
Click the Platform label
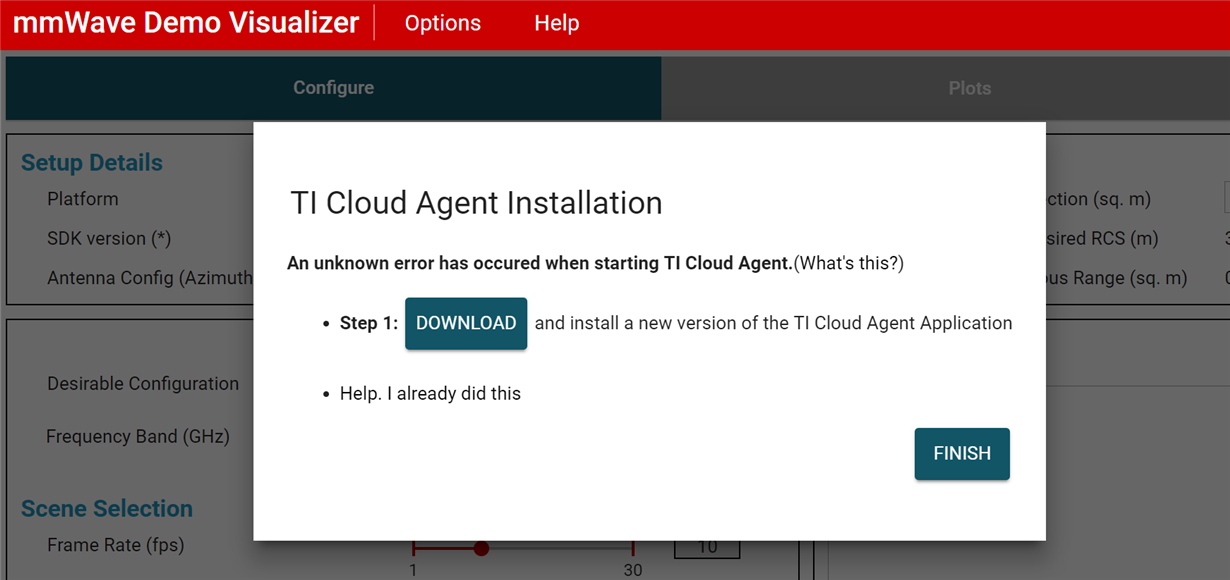tap(83, 199)
